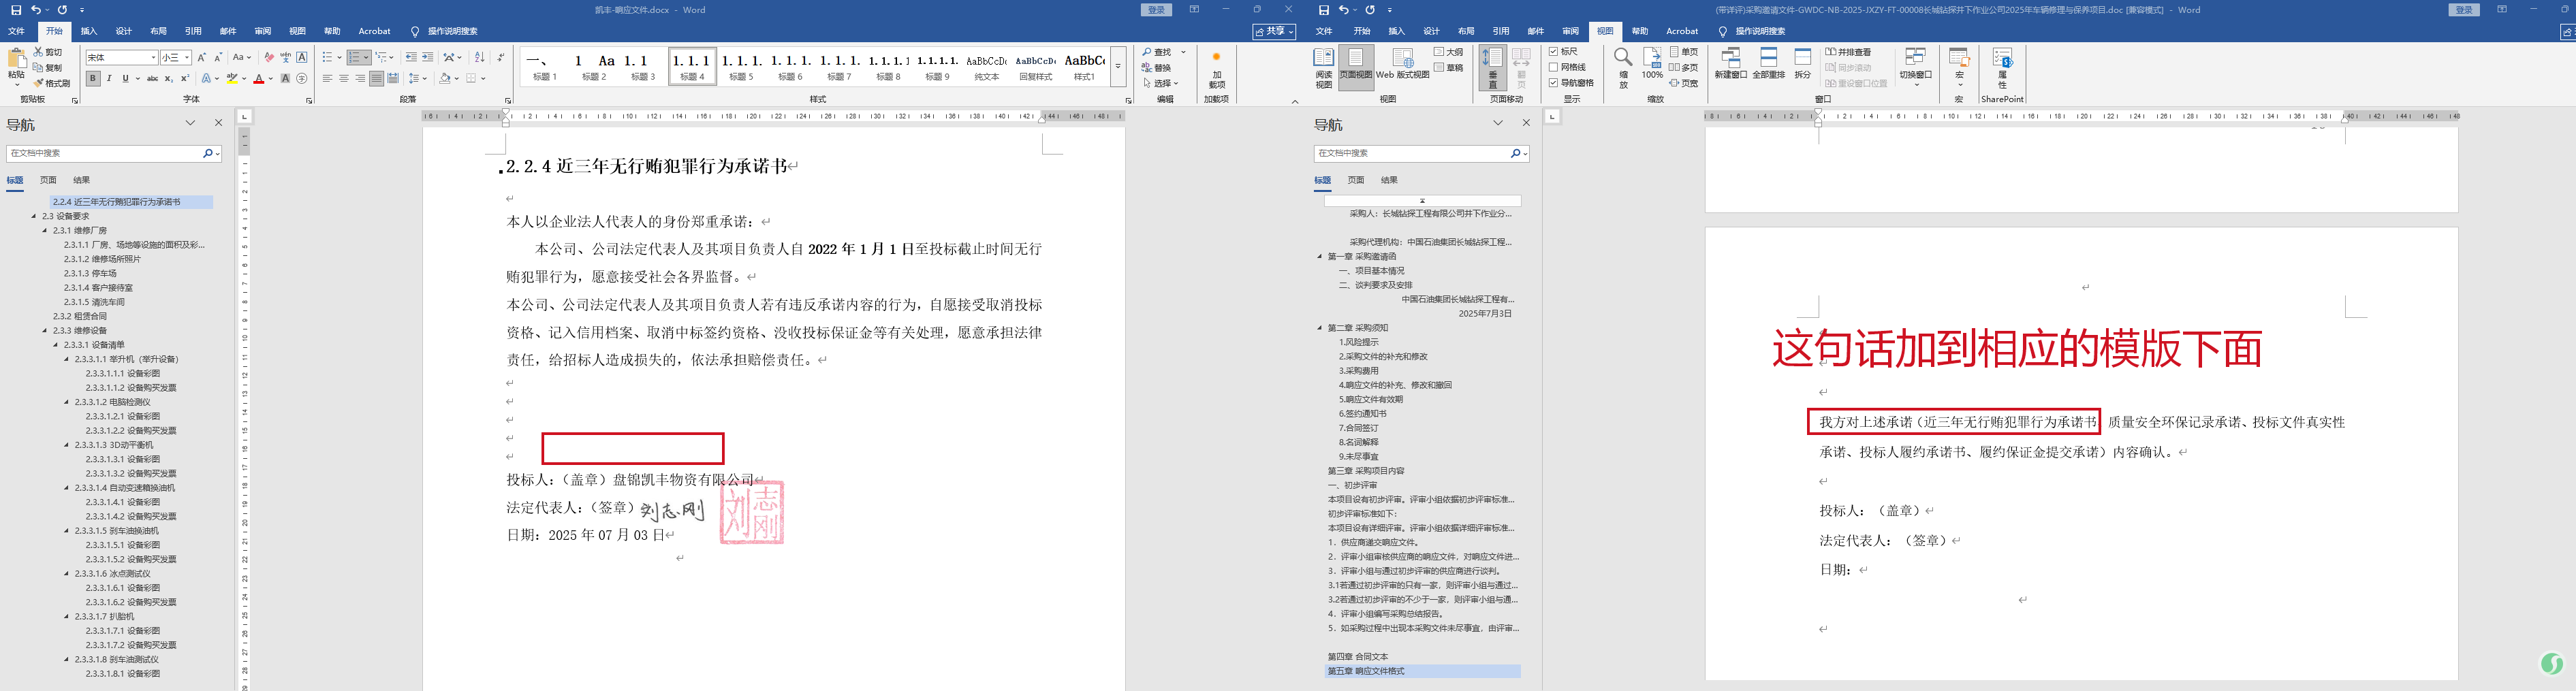Open the Macros (宏) dropdown

(1959, 68)
